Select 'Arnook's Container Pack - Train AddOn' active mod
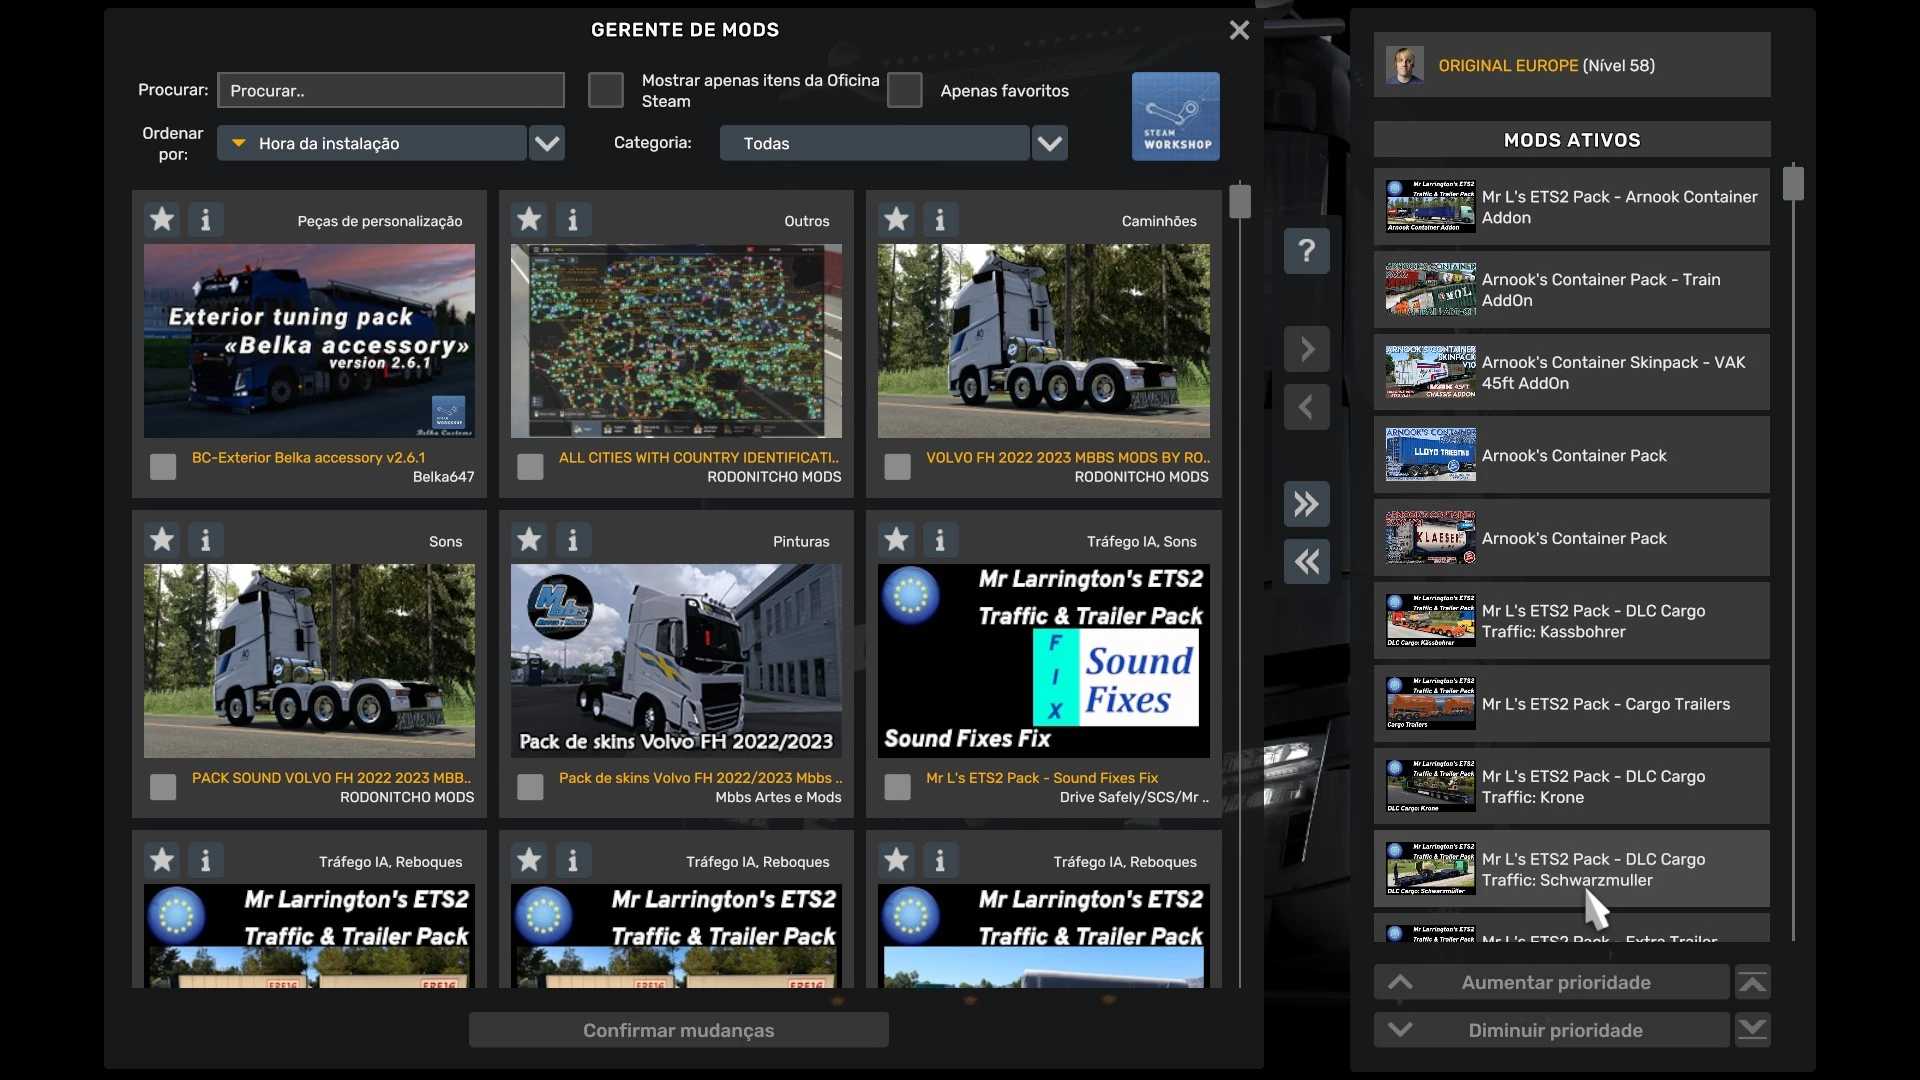This screenshot has height=1080, width=1920. (x=1571, y=290)
